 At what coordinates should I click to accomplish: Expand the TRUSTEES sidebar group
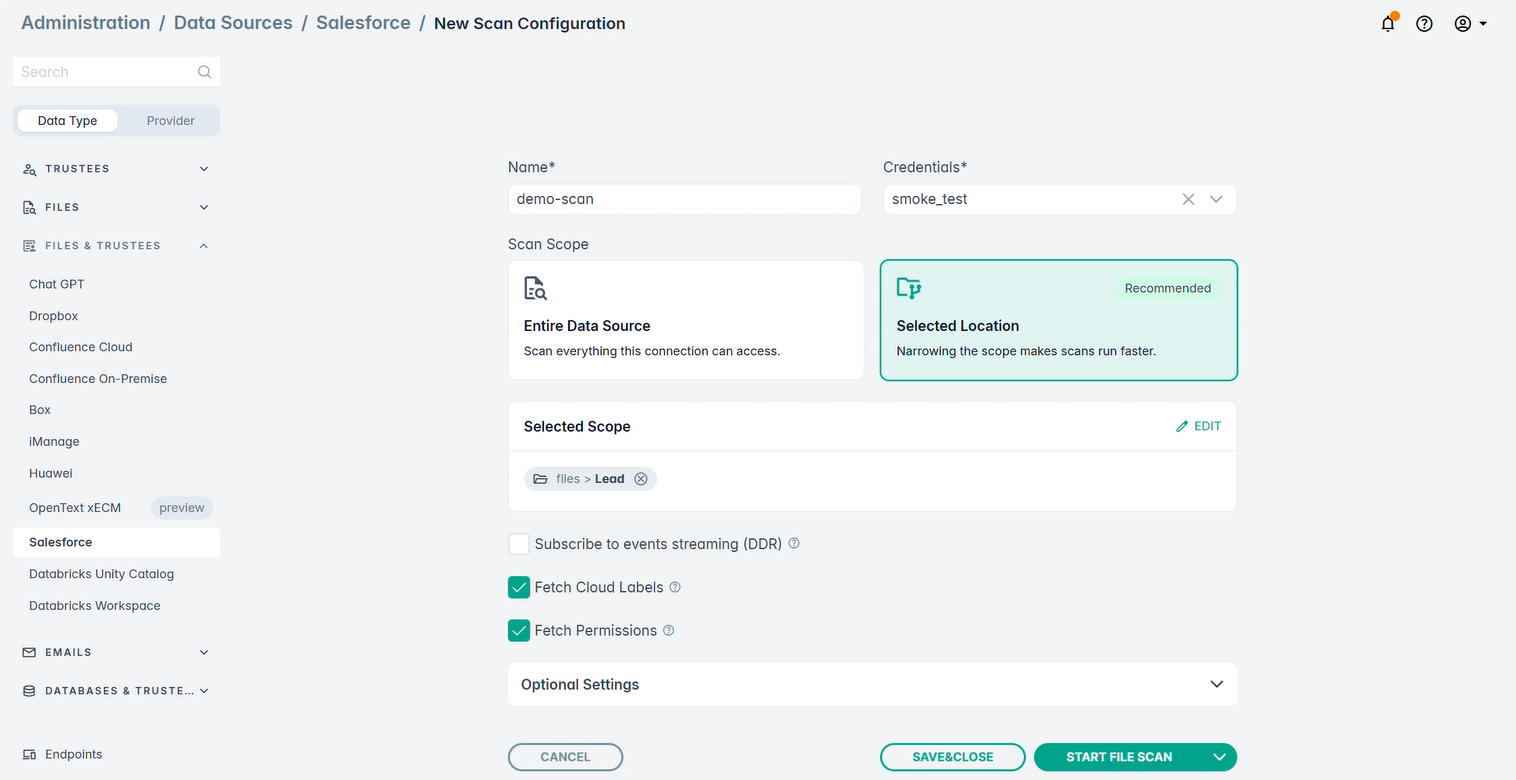pos(116,169)
